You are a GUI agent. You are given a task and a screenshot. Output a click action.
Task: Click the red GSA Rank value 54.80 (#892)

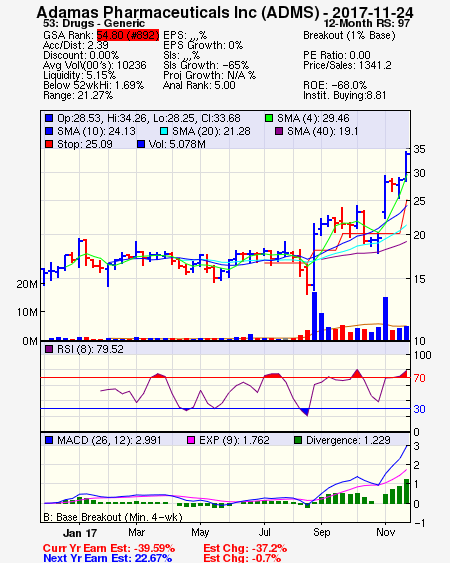point(128,35)
